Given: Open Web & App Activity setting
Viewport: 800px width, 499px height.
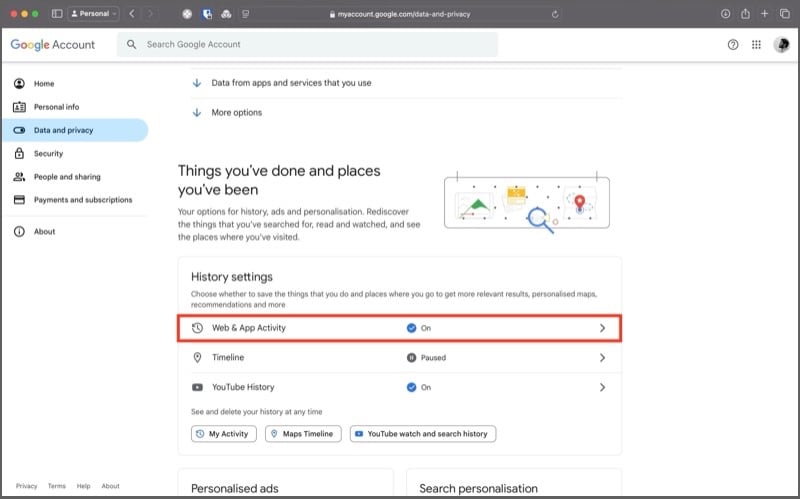Looking at the screenshot, I should [399, 328].
